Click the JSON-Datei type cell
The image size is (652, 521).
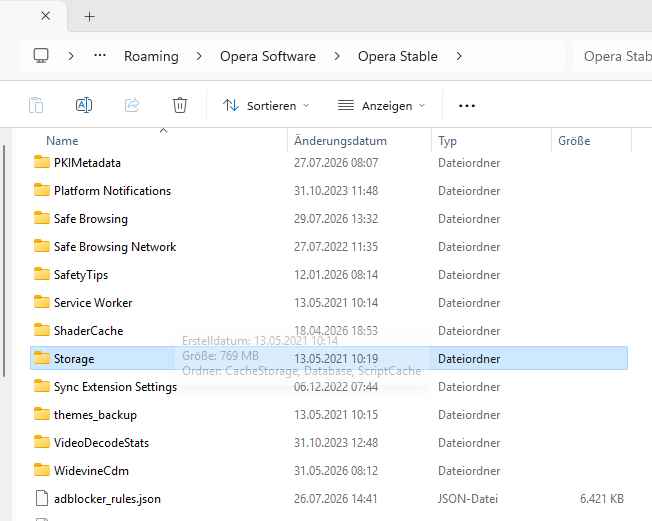click(468, 499)
